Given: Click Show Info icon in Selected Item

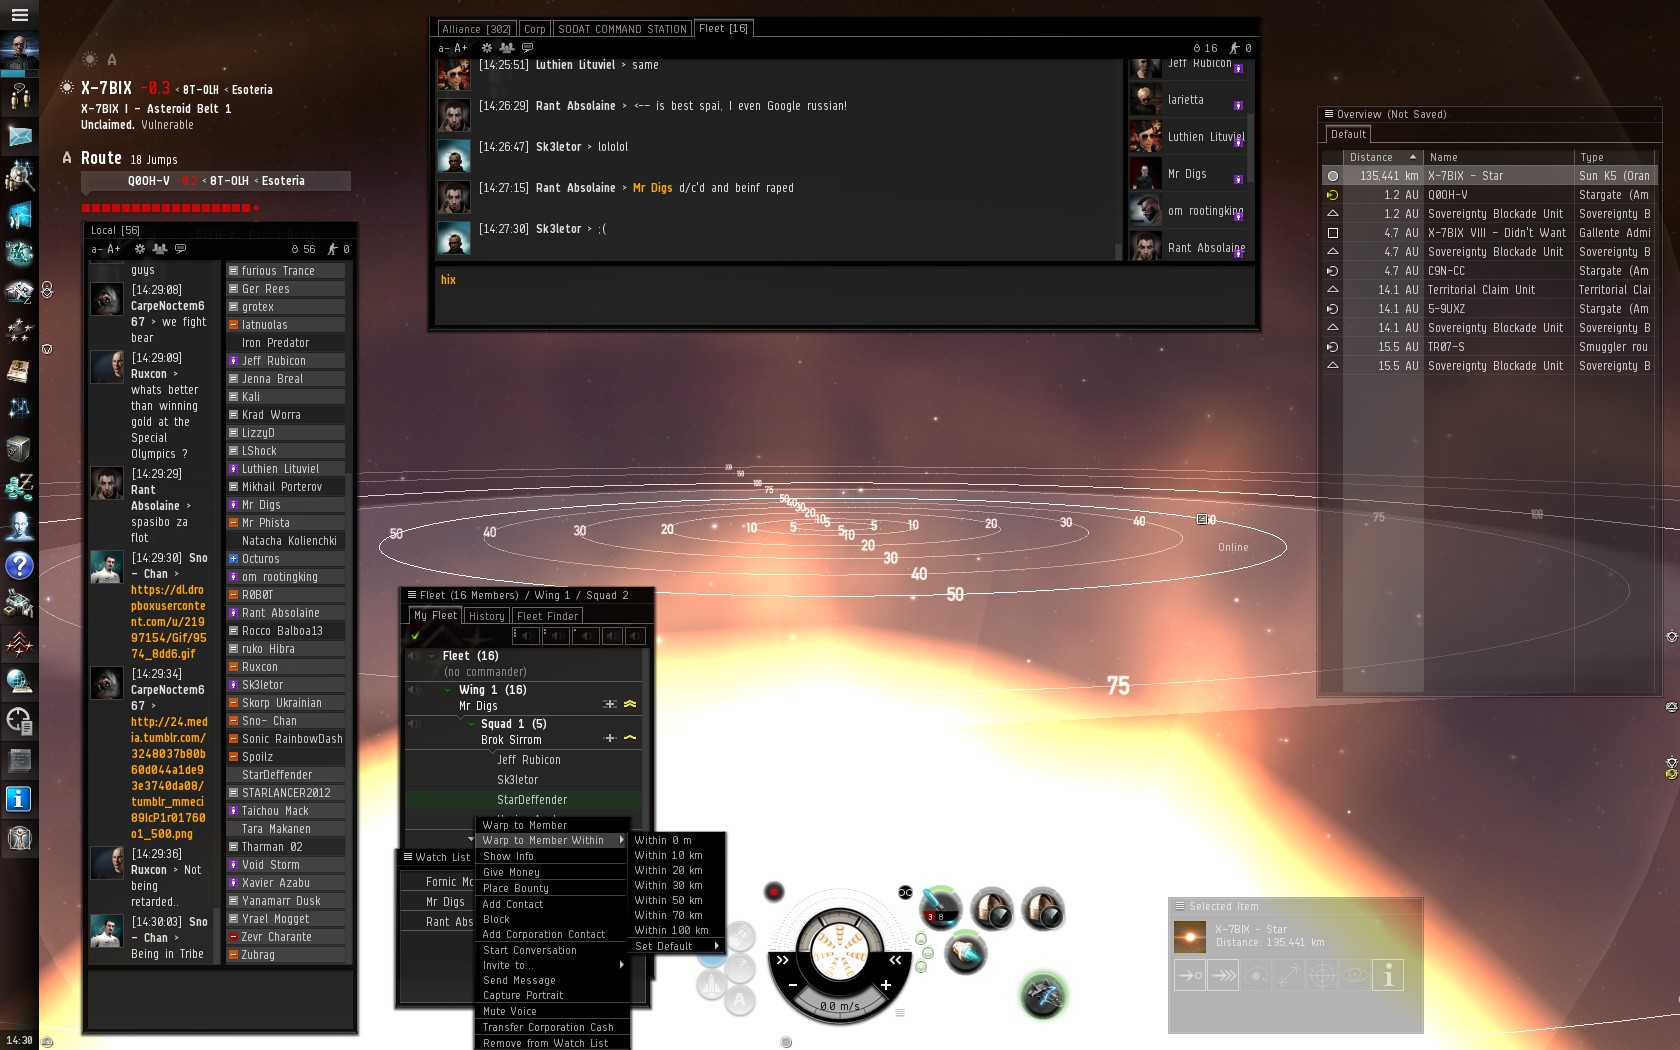Looking at the screenshot, I should (1388, 975).
